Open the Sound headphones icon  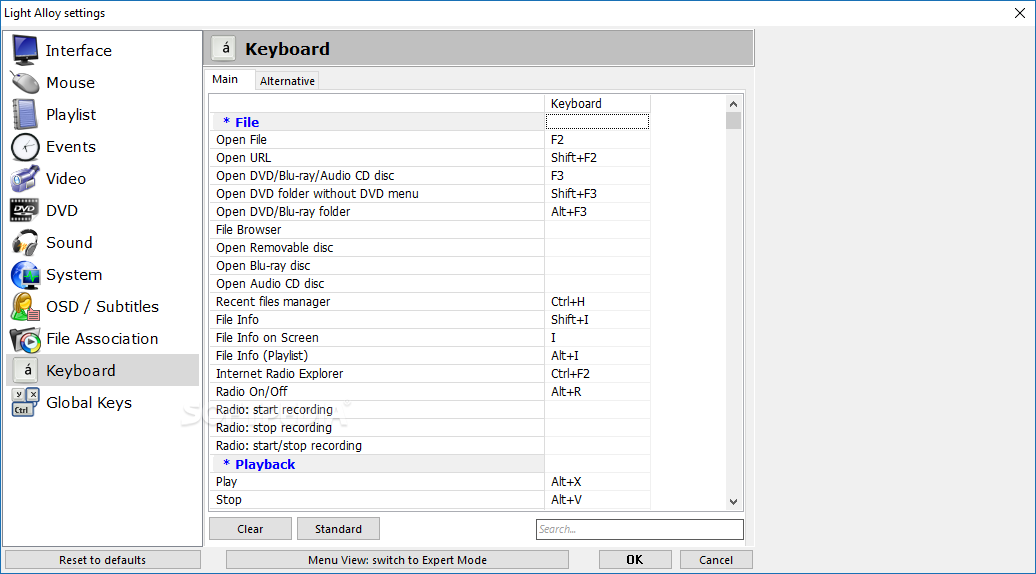click(25, 242)
